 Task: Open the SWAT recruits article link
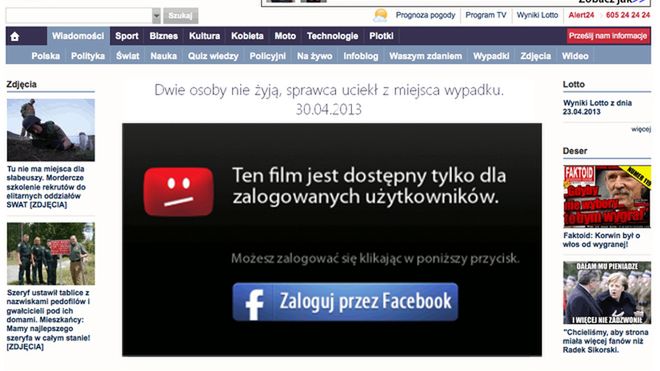[46, 187]
